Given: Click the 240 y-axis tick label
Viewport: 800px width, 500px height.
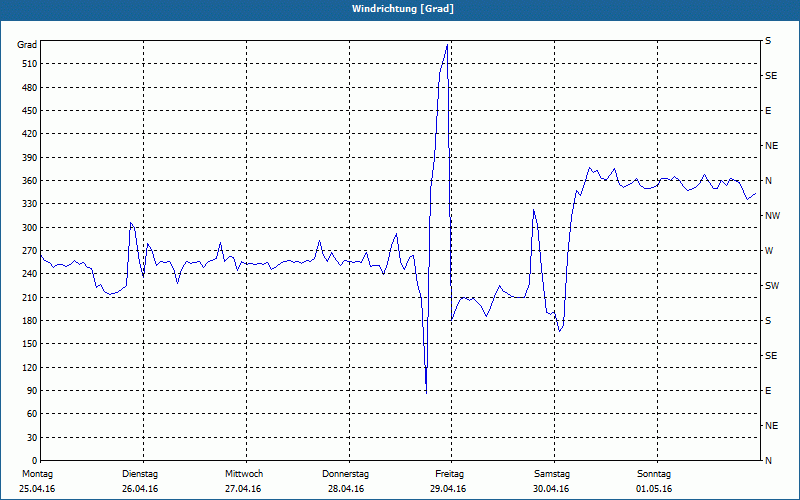Looking at the screenshot, I should pyautogui.click(x=29, y=274).
